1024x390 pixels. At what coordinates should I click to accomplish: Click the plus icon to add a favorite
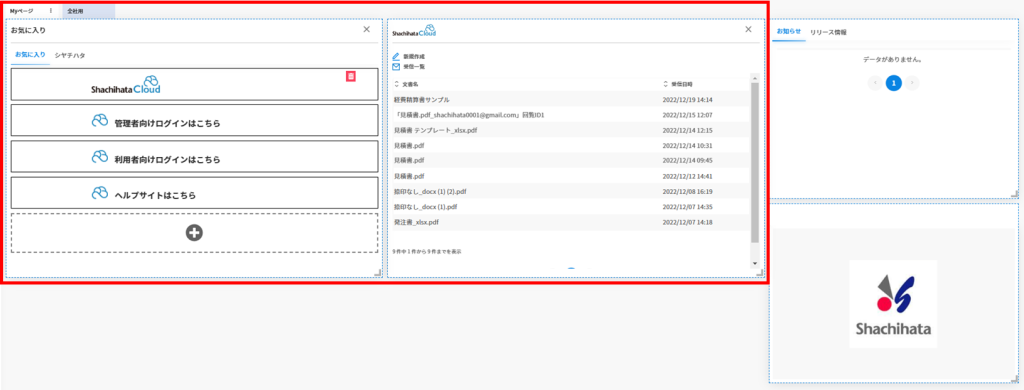click(x=194, y=233)
